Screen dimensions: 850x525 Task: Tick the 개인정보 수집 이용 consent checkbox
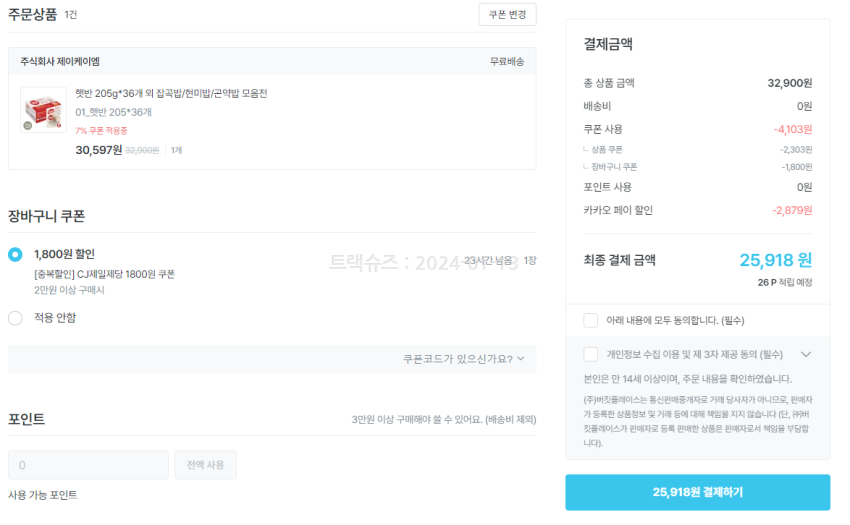(x=591, y=354)
